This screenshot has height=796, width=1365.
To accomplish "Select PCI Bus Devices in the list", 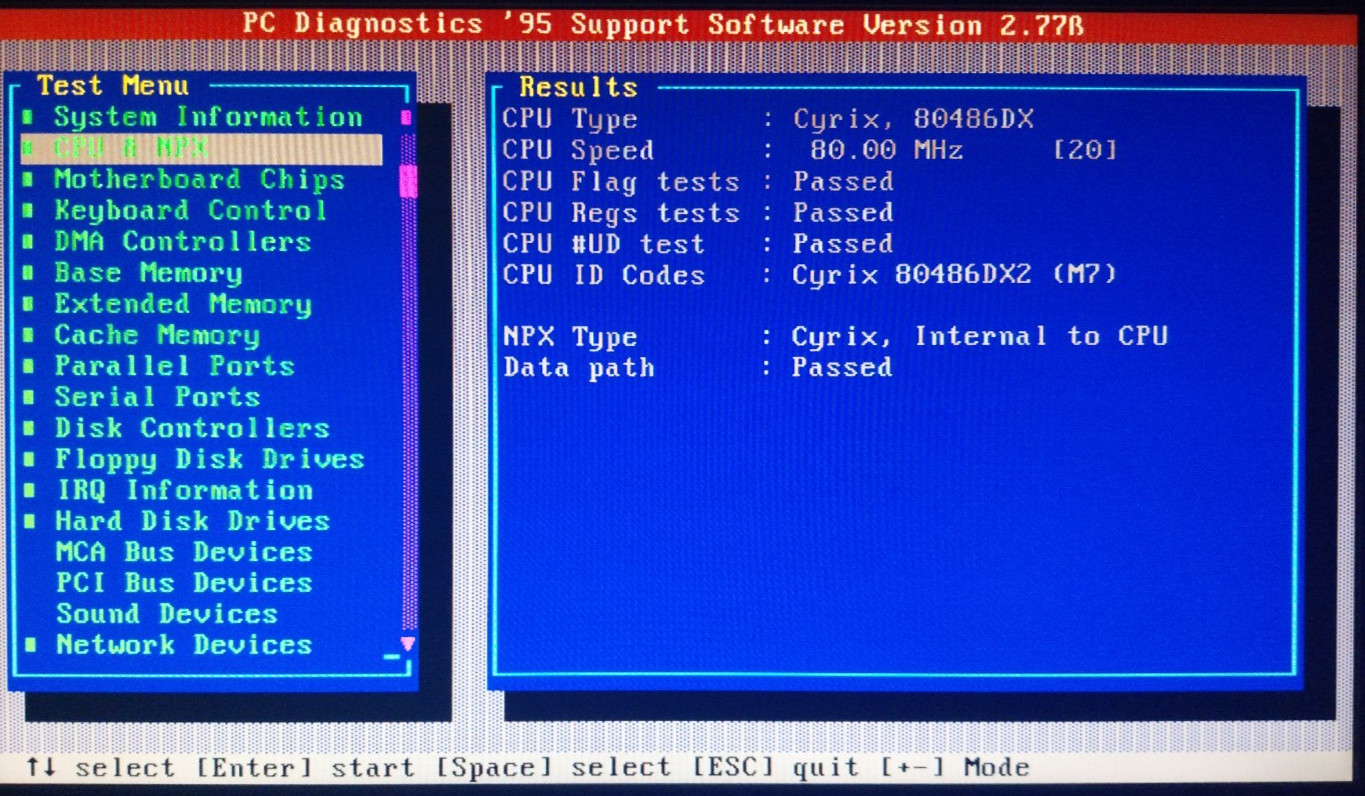I will (184, 583).
